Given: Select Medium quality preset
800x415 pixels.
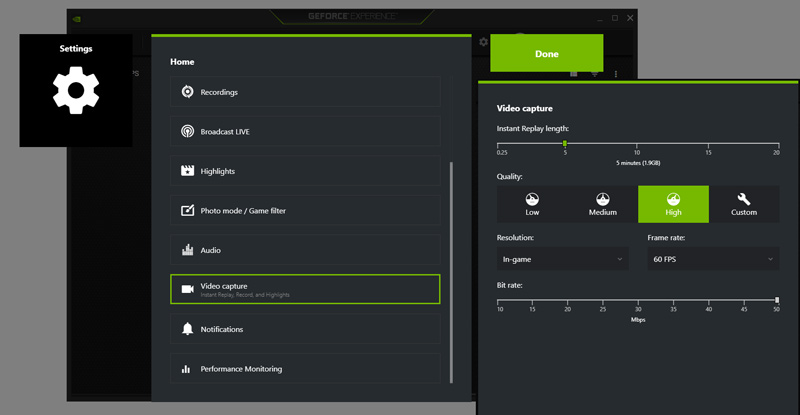Looking at the screenshot, I should point(603,204).
